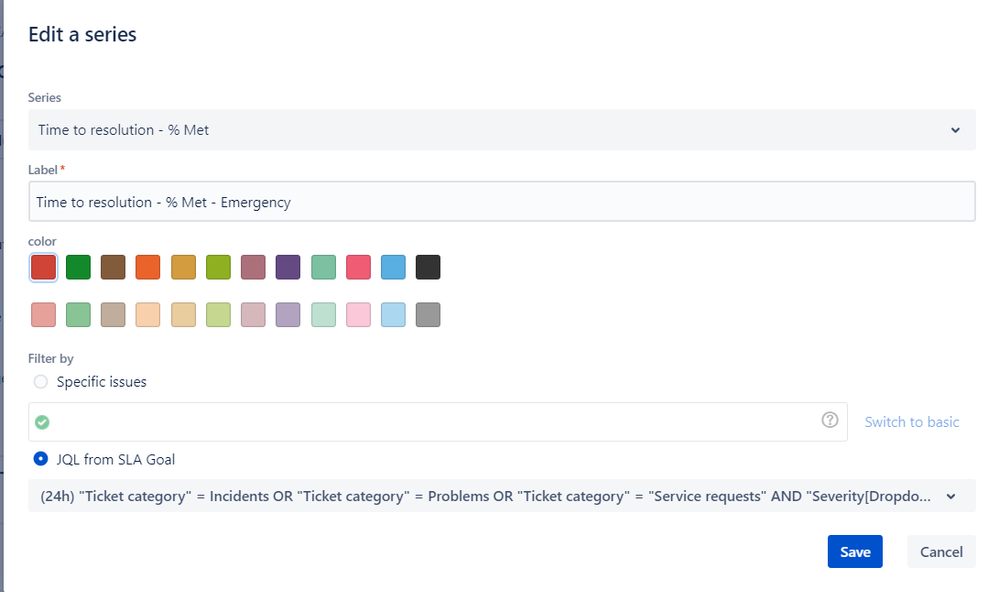Image resolution: width=999 pixels, height=592 pixels.
Task: Cancel editing the series
Action: pos(940,551)
